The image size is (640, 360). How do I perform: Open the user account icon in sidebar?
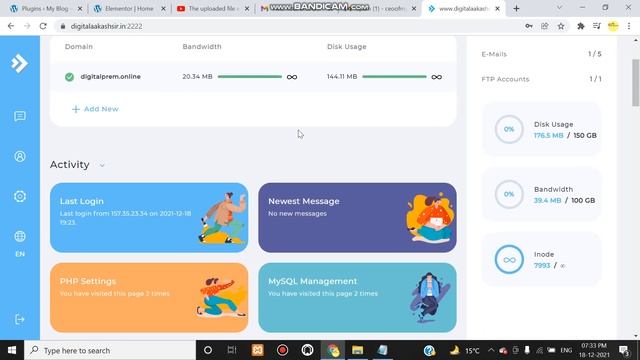[x=20, y=156]
